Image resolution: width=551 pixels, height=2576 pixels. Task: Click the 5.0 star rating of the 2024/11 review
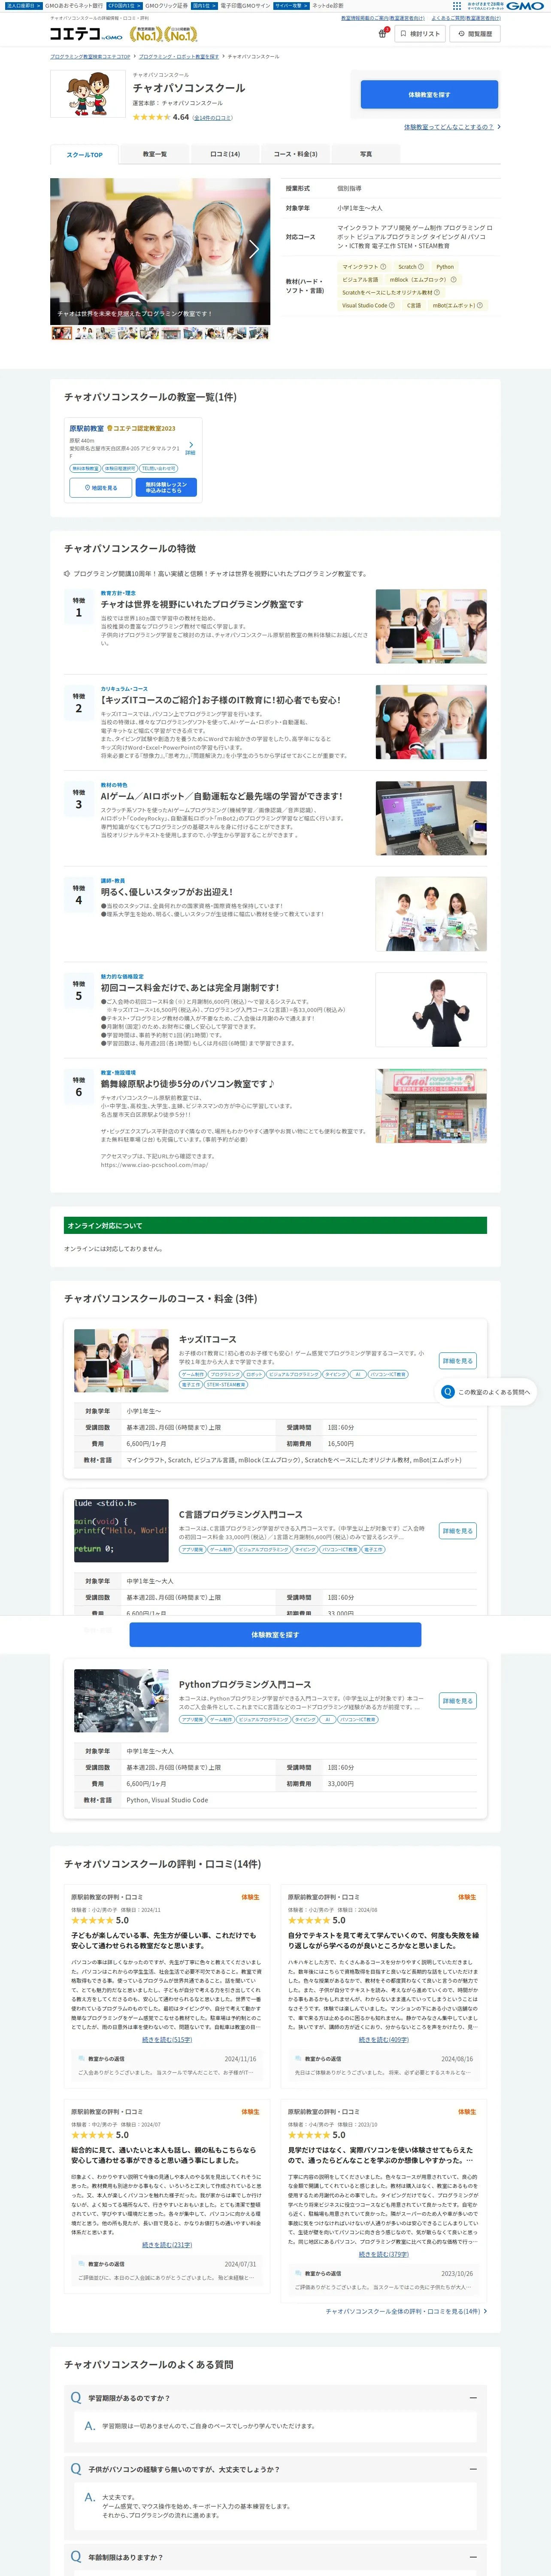point(100,1919)
